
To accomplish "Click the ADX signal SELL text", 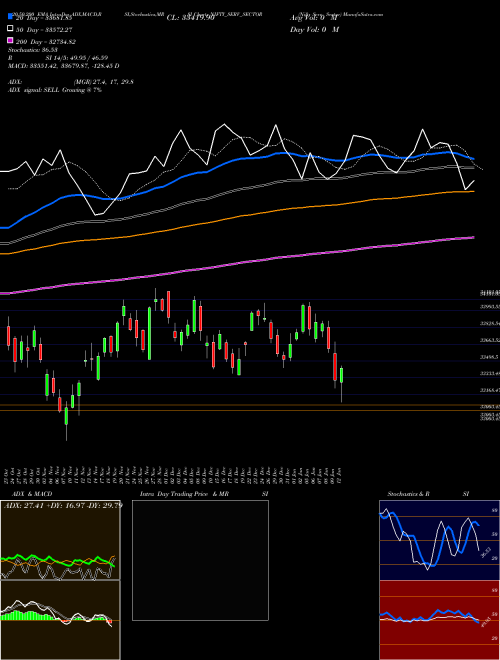I will click(x=55, y=90).
